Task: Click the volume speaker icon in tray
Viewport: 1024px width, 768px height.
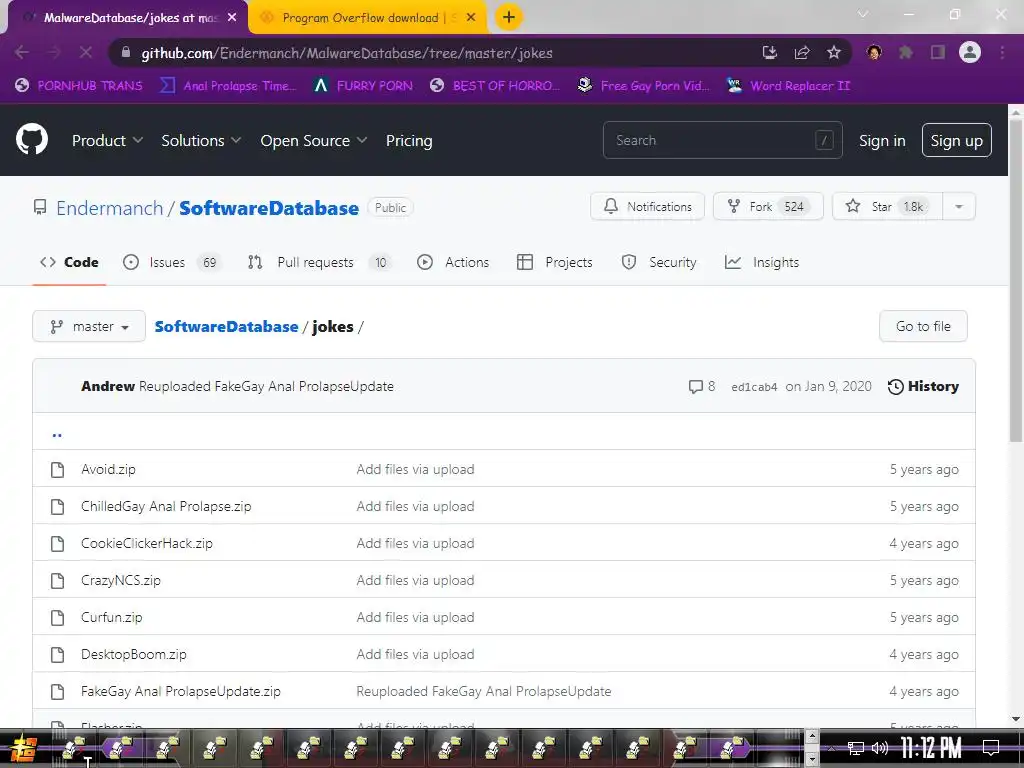Action: [x=880, y=748]
